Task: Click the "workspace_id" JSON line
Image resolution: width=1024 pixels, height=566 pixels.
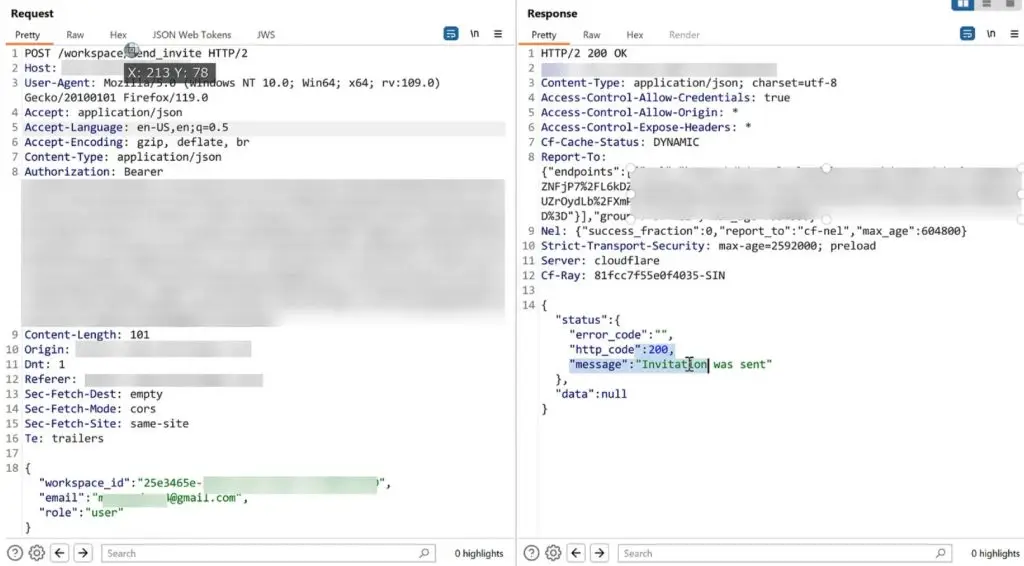Action: tap(214, 483)
